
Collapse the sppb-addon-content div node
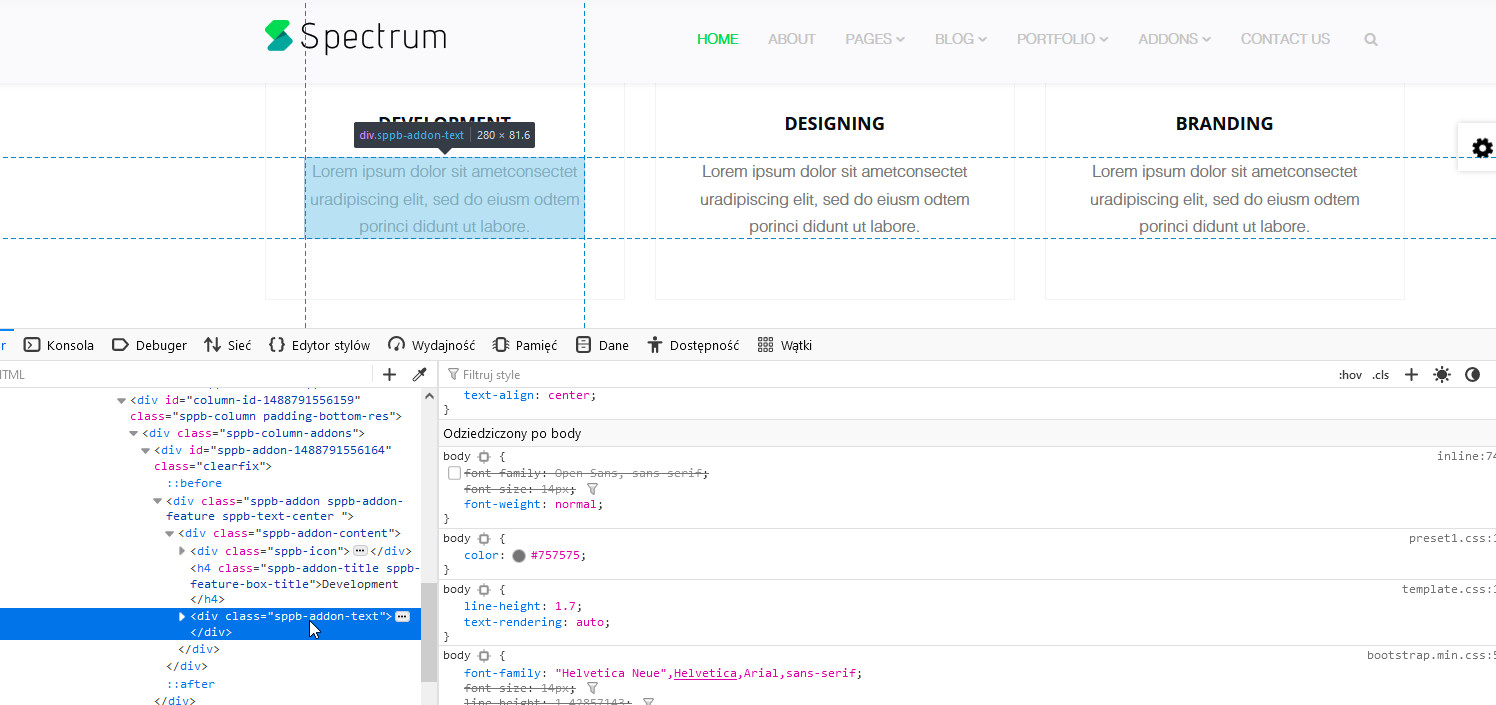[170, 534]
